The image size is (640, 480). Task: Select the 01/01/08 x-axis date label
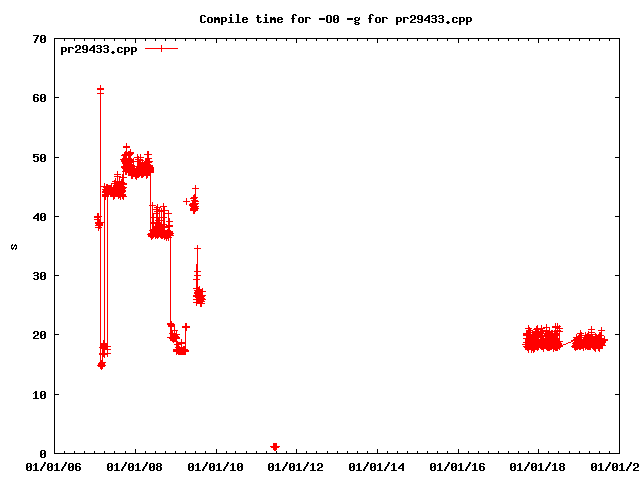click(135, 466)
